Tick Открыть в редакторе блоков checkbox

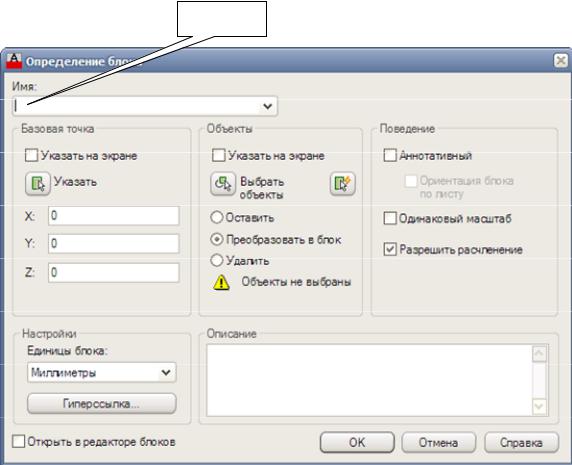click(18, 442)
